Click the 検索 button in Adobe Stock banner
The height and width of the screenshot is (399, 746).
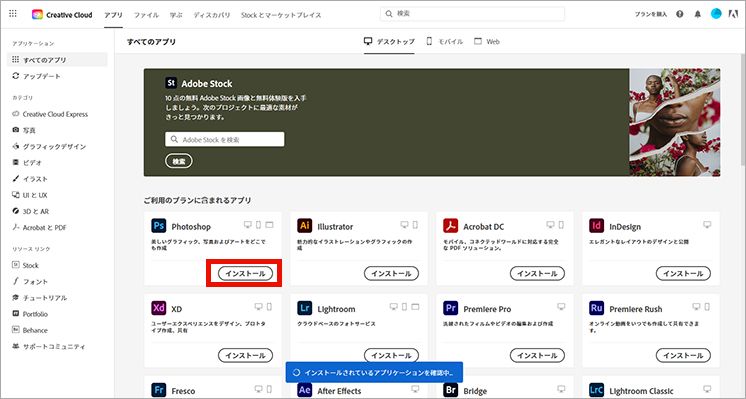pyautogui.click(x=179, y=161)
